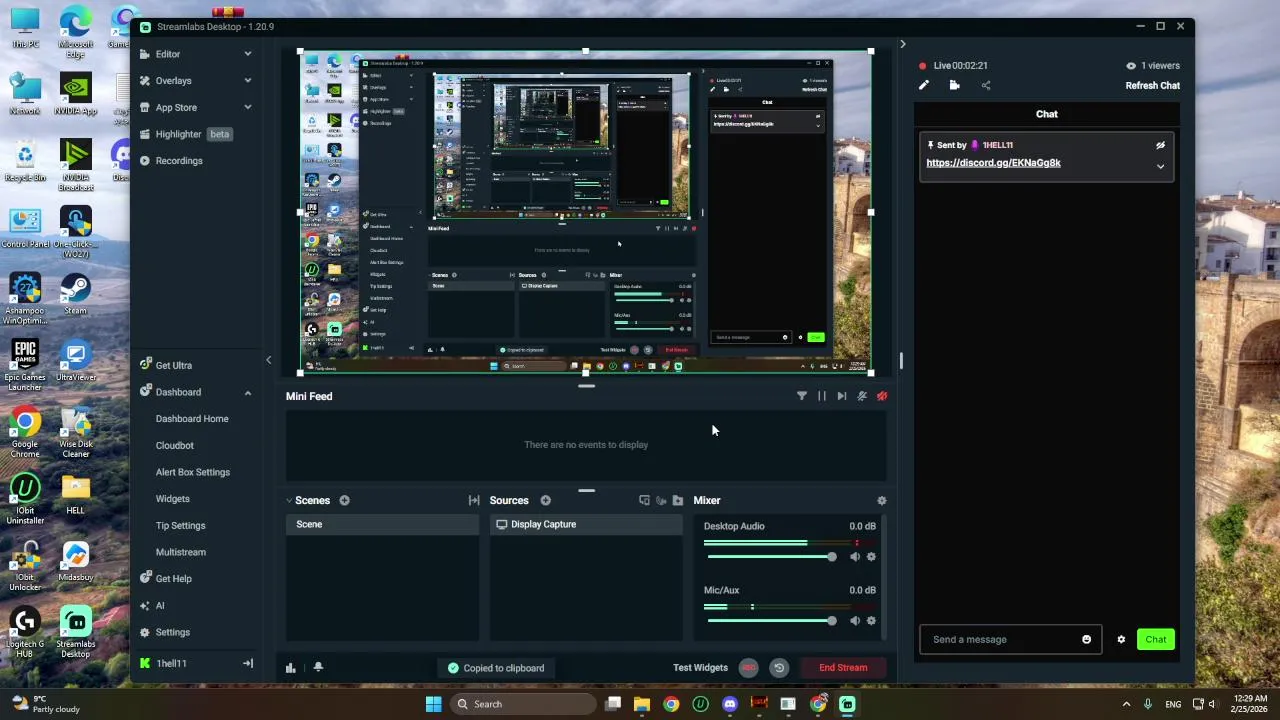The image size is (1280, 720).
Task: Add a source folder
Action: pos(678,500)
